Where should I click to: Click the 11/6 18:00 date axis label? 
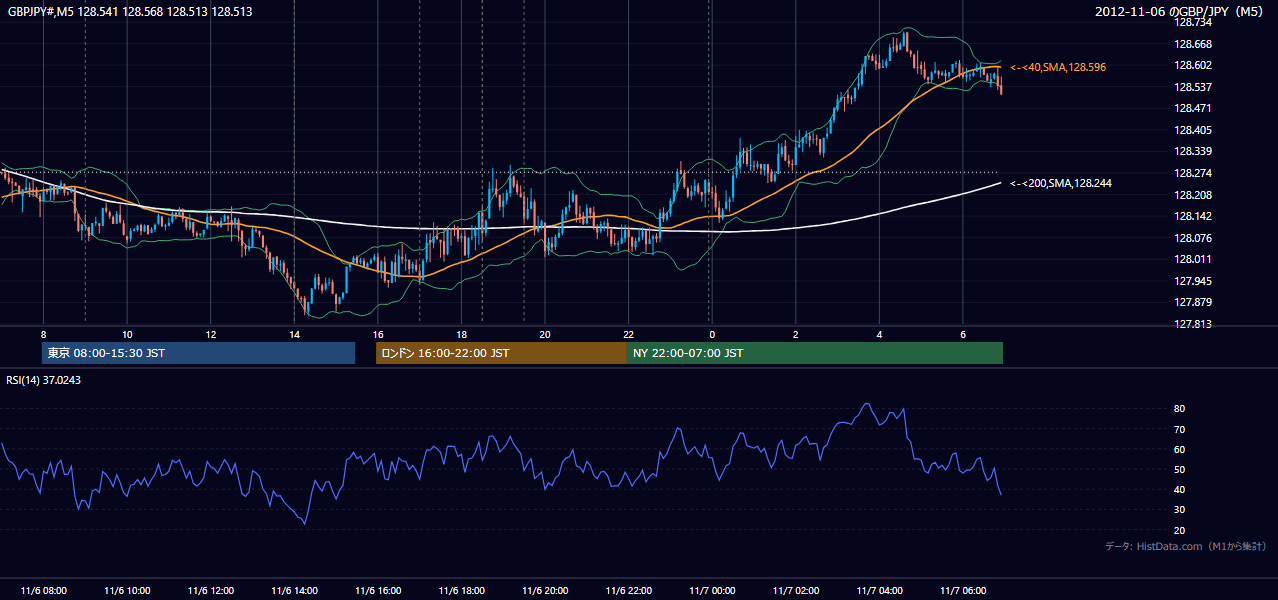coord(461,591)
